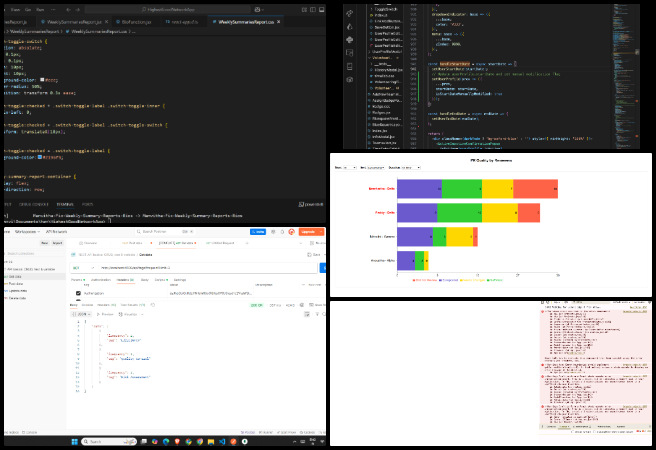Click the Save button in Postman request
Screen dimensions: 656x450
[315, 255]
